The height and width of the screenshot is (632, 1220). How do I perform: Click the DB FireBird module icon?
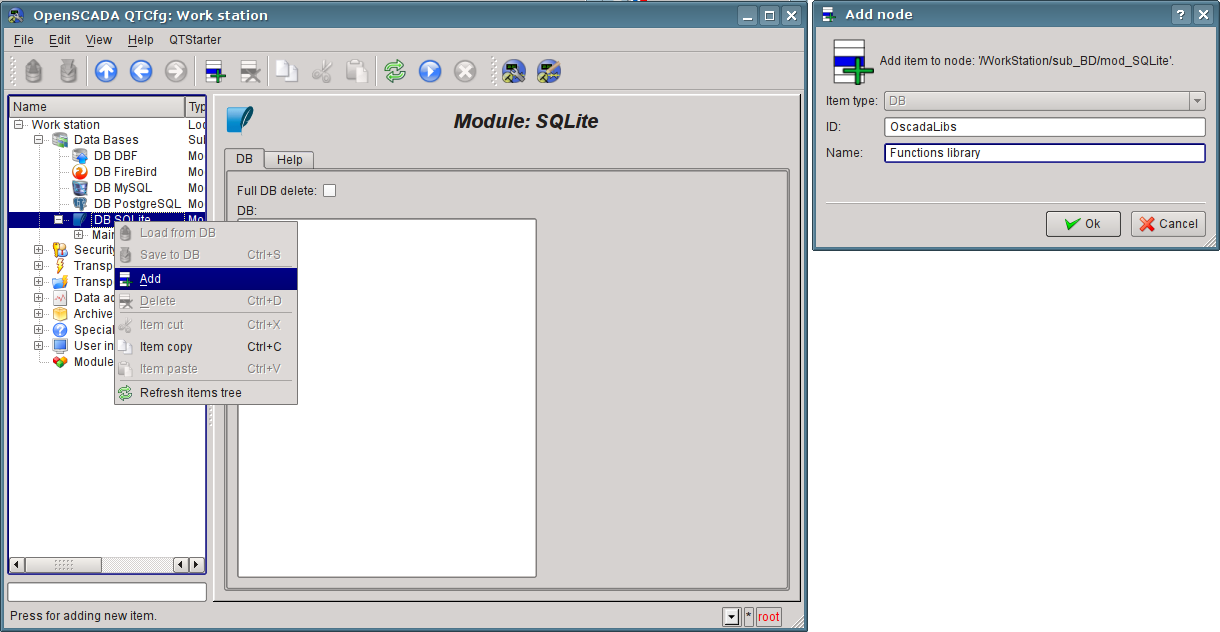click(80, 172)
